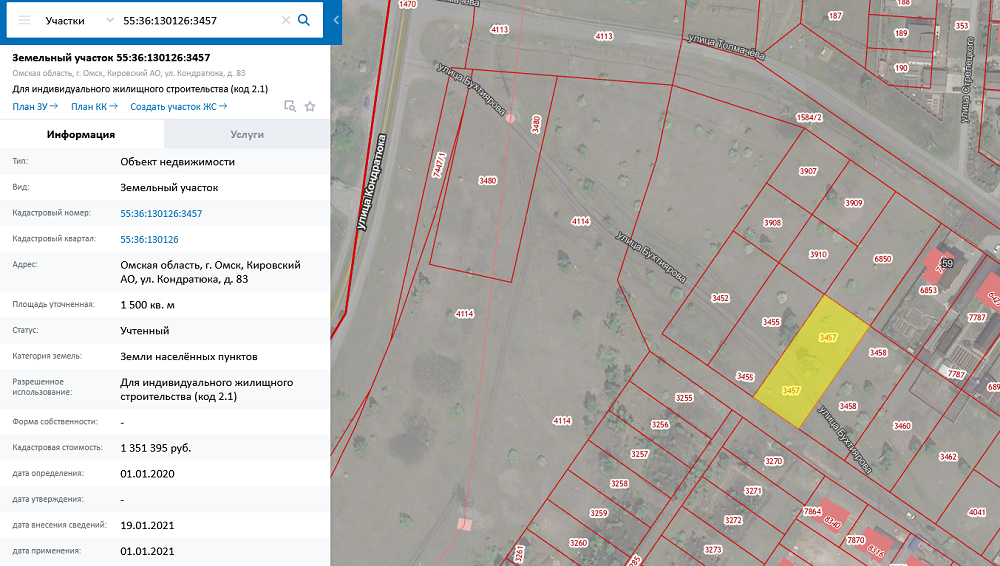Open the План КК link
1000x566 pixels.
pos(94,106)
